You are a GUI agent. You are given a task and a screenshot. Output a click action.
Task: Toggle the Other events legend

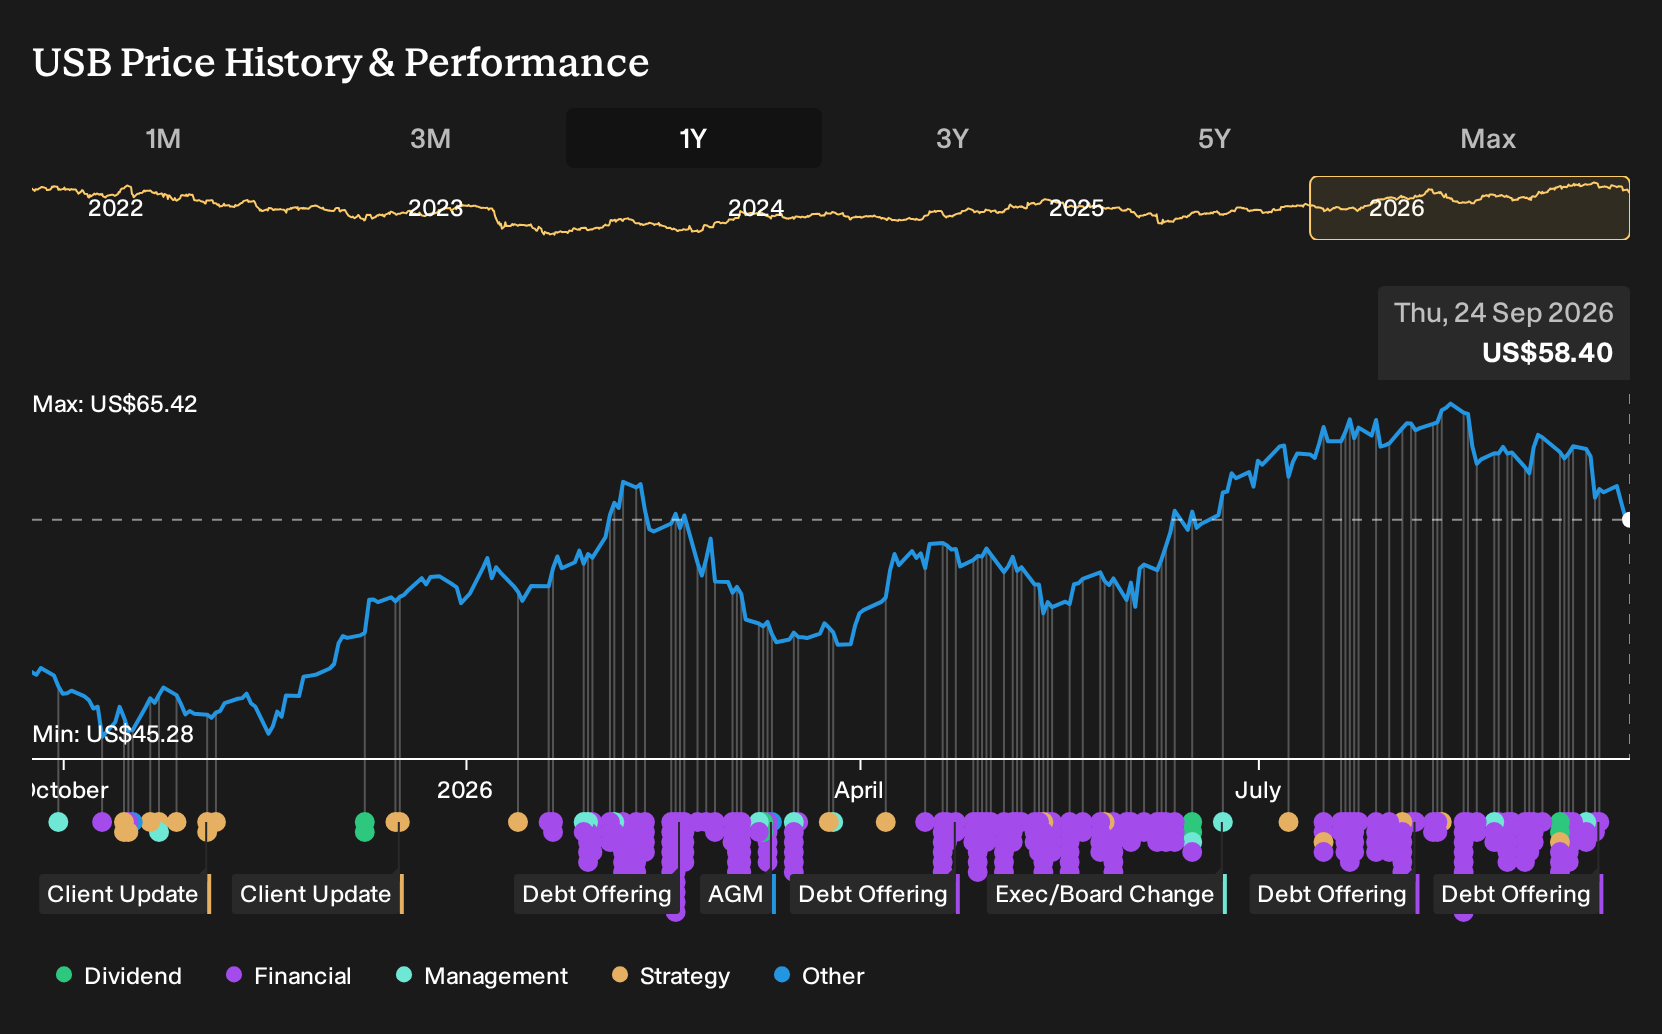[x=819, y=976]
